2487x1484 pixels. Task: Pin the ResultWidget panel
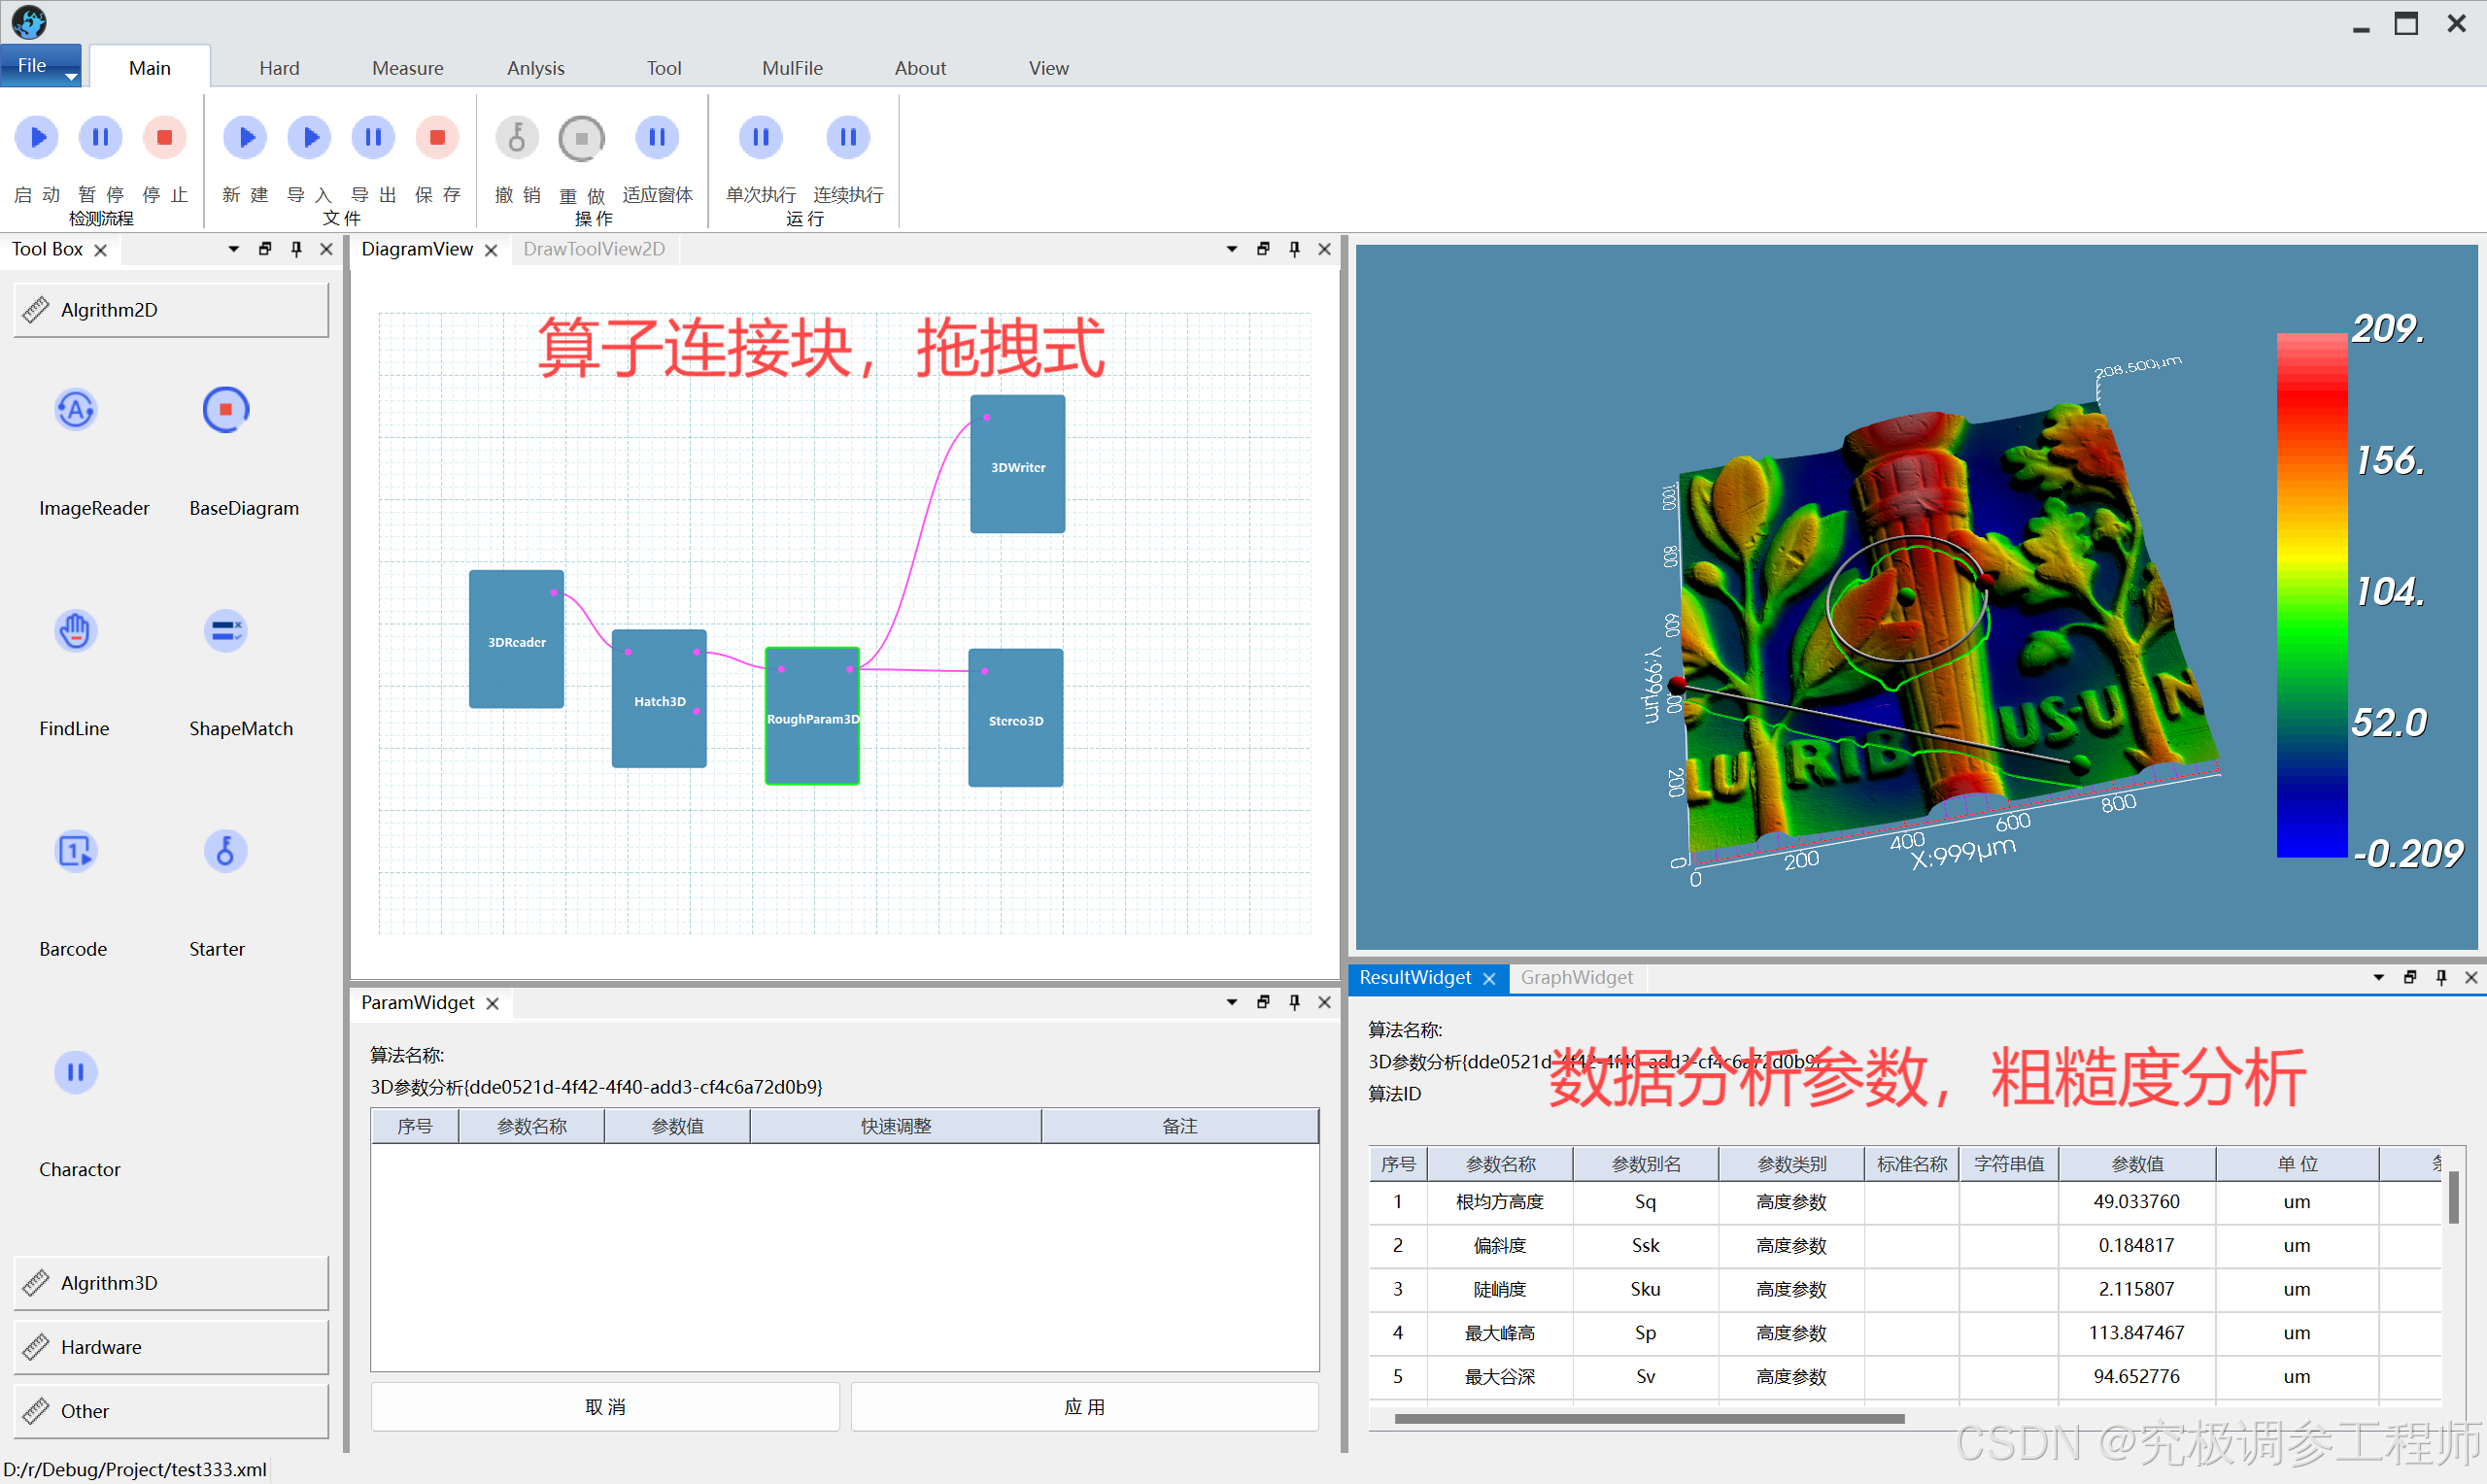coord(2441,977)
